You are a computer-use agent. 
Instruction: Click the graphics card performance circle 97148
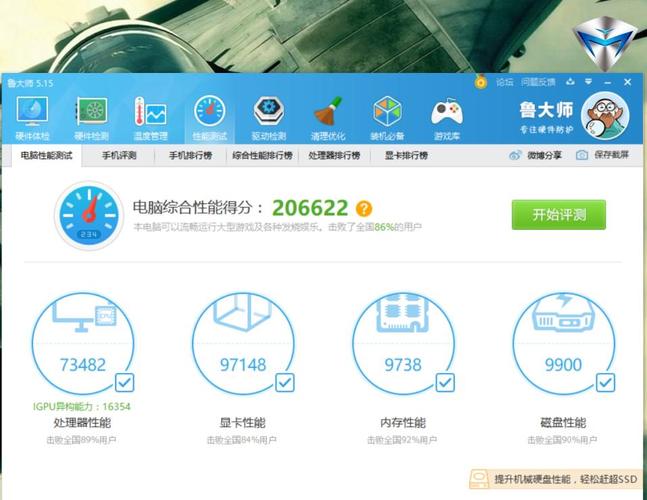pyautogui.click(x=243, y=344)
